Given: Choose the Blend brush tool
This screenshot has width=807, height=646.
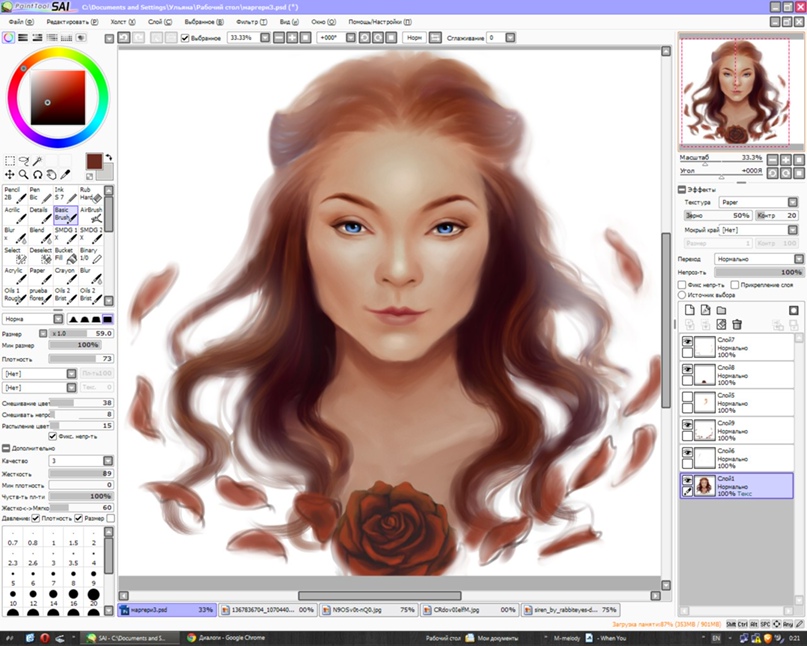Looking at the screenshot, I should [39, 234].
